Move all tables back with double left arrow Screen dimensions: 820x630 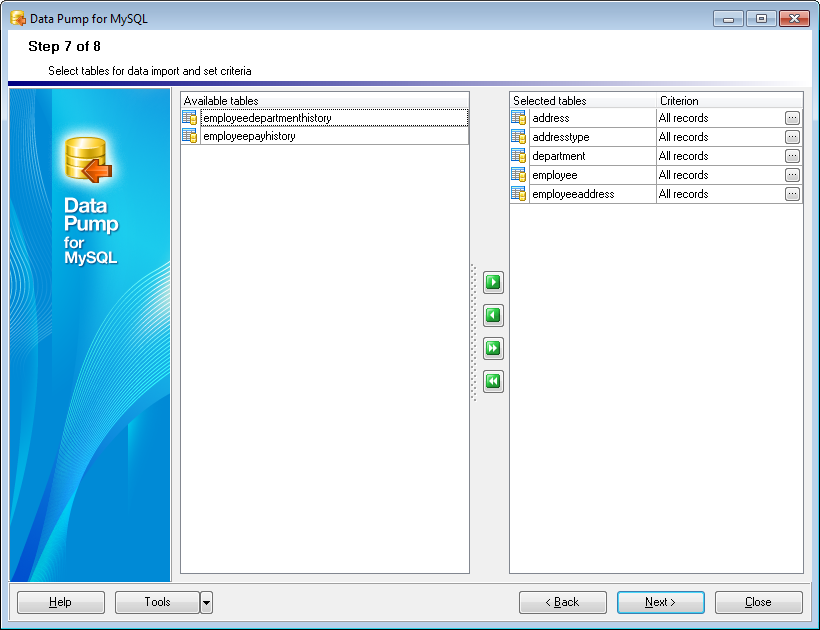492,381
